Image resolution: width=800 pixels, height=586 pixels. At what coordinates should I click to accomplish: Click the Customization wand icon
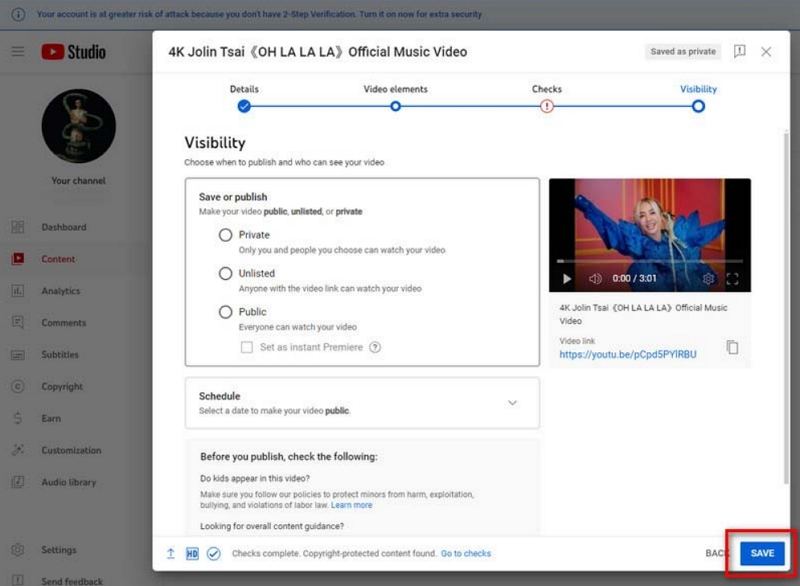click(x=18, y=450)
